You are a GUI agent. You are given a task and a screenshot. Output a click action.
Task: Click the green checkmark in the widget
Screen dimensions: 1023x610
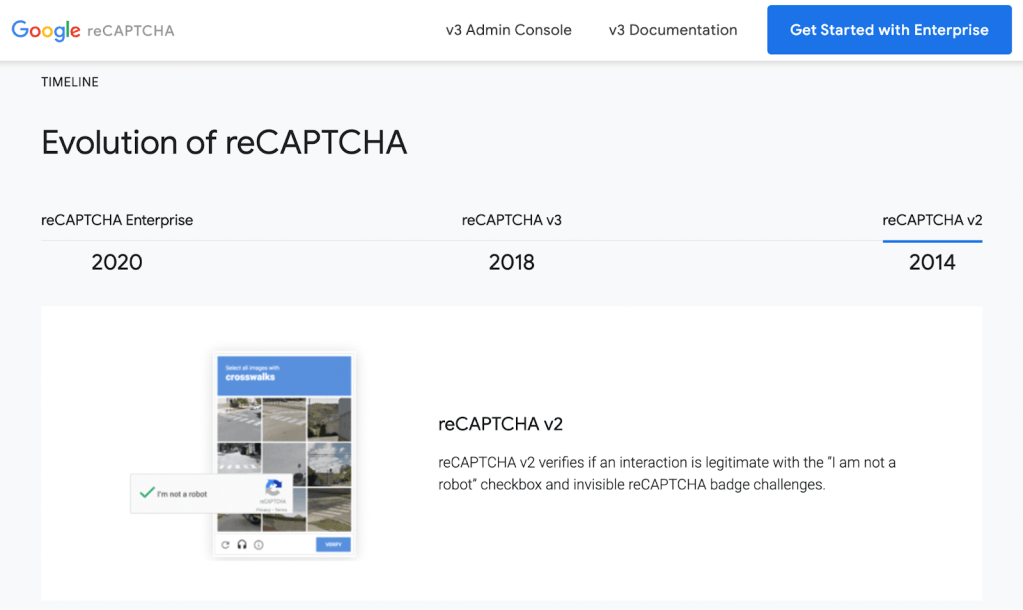[x=146, y=493]
